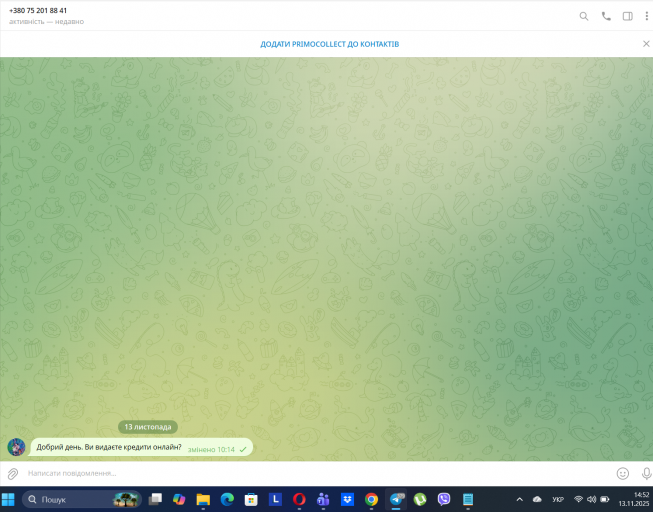Open Google Chrome from the taskbar
Screen dimensions: 653x512
coord(371,499)
